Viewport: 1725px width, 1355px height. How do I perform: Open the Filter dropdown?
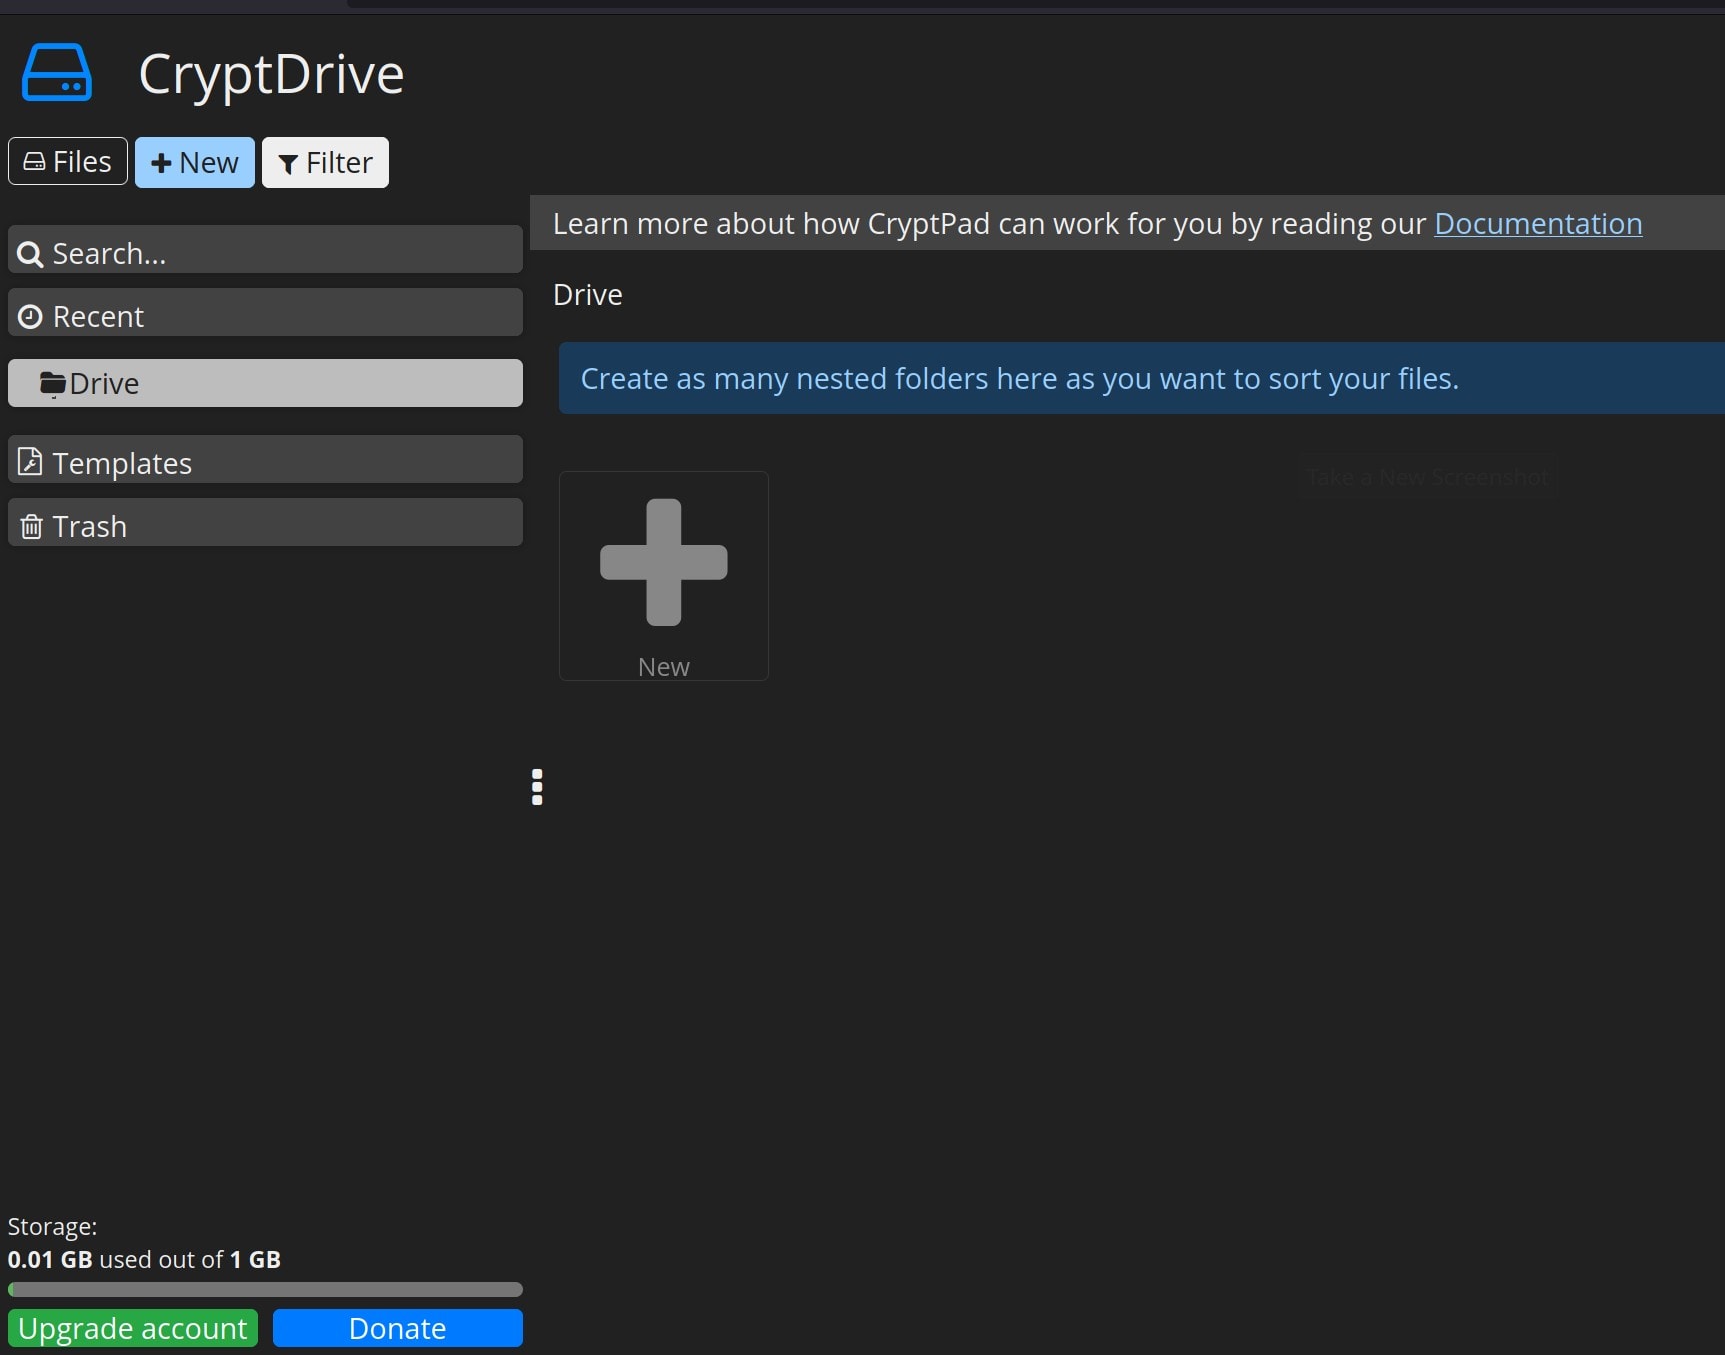click(325, 162)
